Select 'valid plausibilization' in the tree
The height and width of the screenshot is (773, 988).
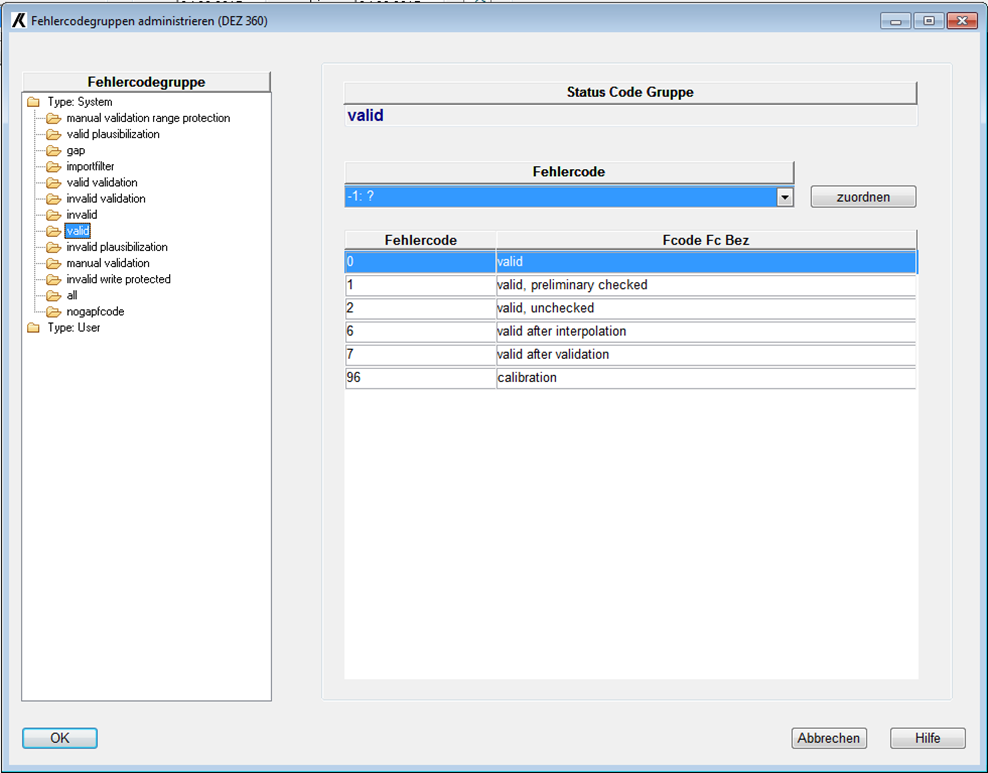[113, 134]
